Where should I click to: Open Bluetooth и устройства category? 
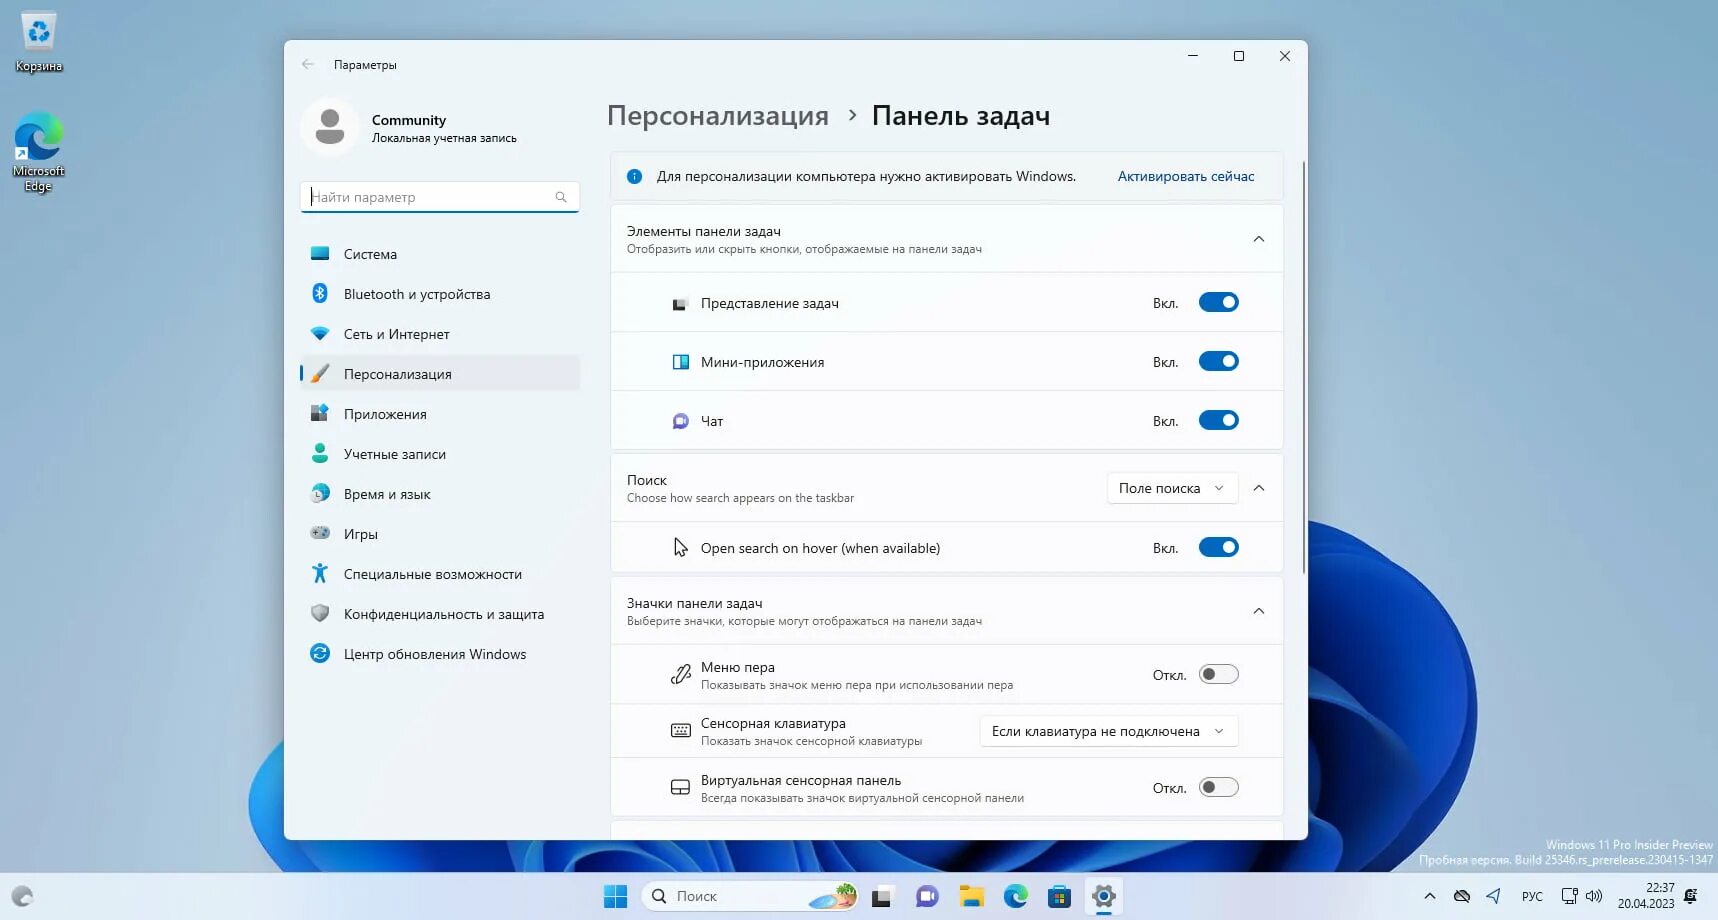click(440, 294)
